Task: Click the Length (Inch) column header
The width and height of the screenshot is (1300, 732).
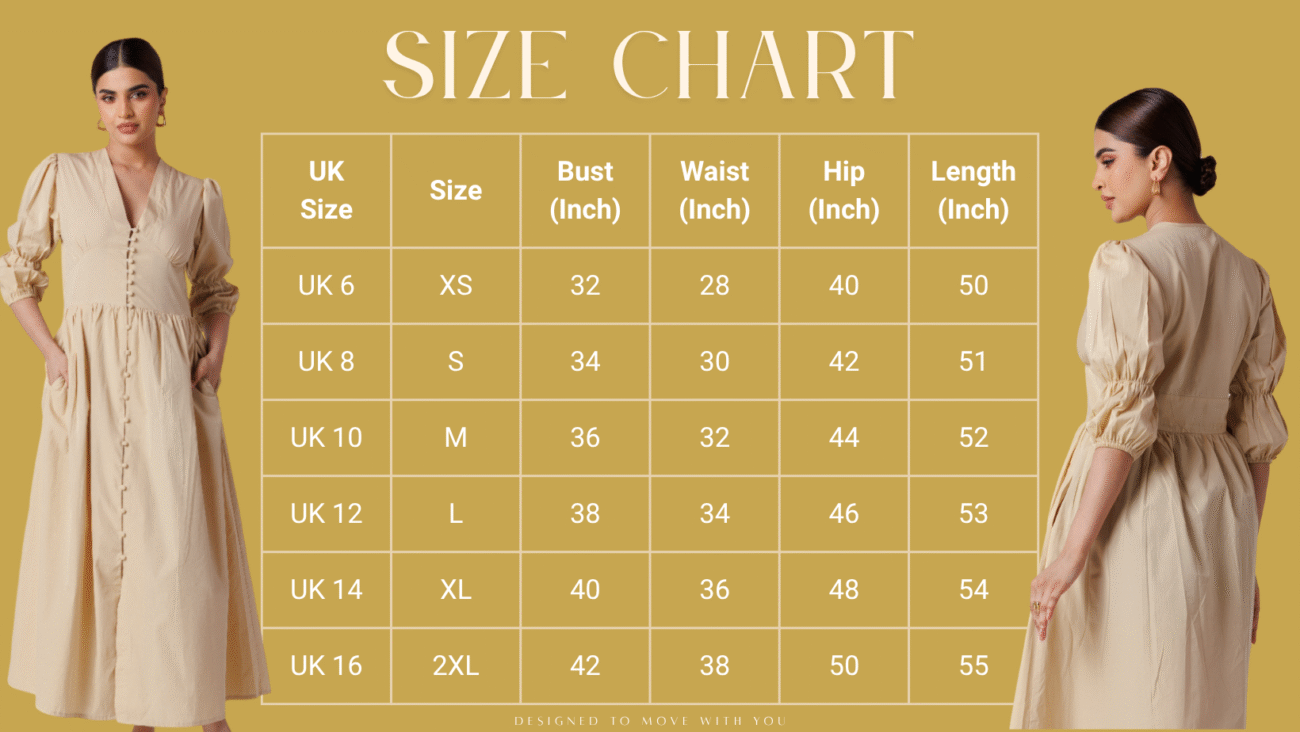Action: coord(973,190)
